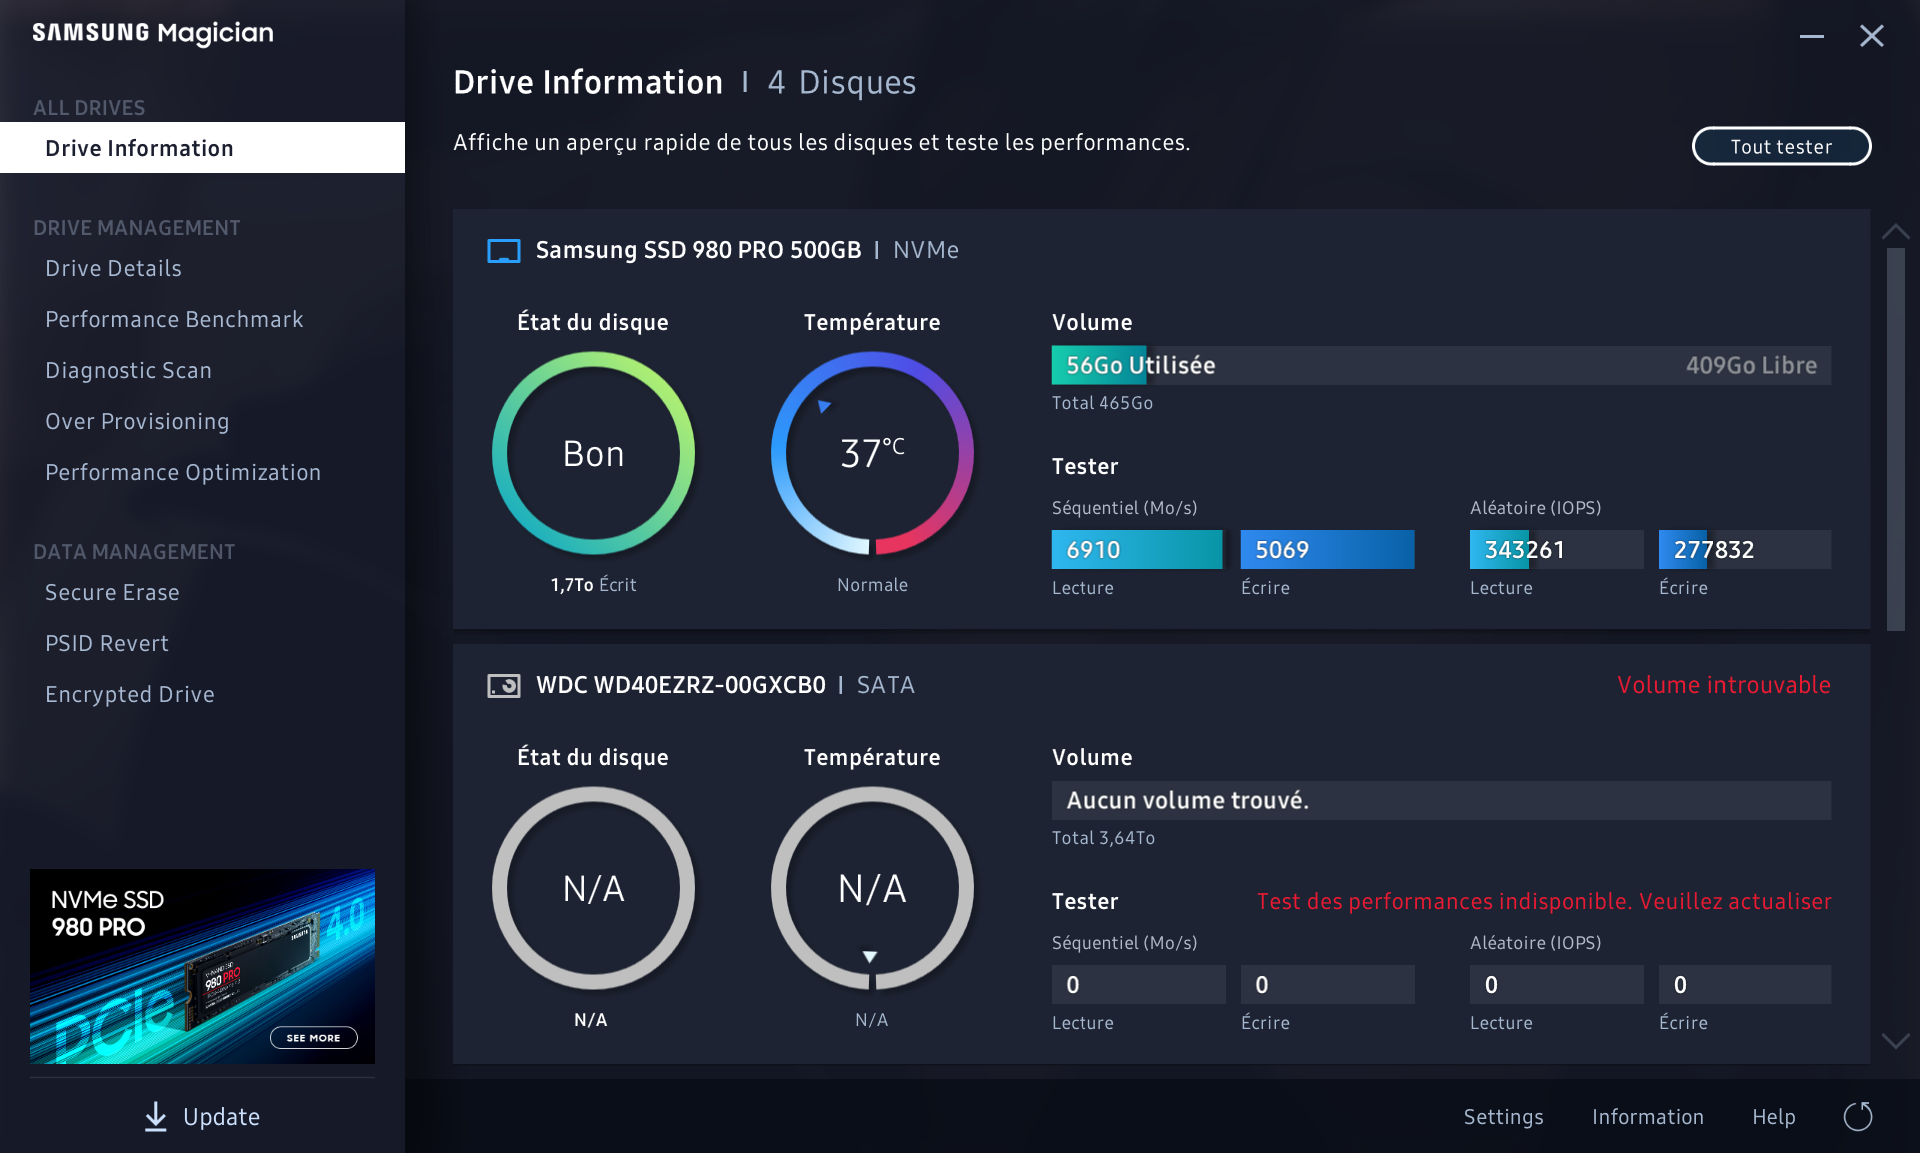The image size is (1920, 1153).
Task: Open Drive Details page
Action: (x=113, y=268)
